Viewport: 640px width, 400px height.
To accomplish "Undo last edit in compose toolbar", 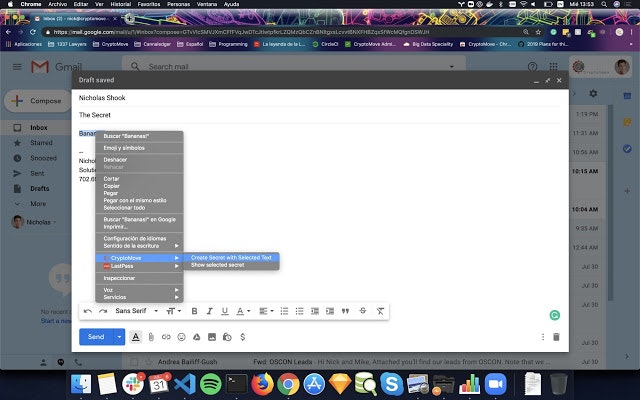I will 87,311.
